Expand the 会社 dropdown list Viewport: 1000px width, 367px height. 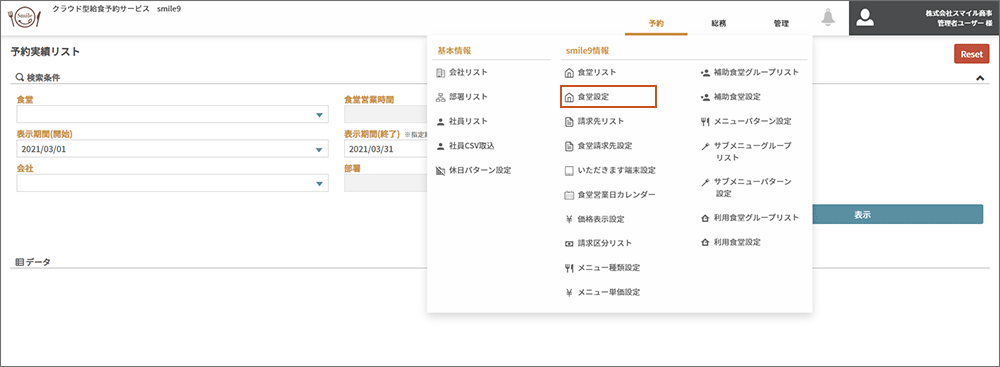[172, 183]
